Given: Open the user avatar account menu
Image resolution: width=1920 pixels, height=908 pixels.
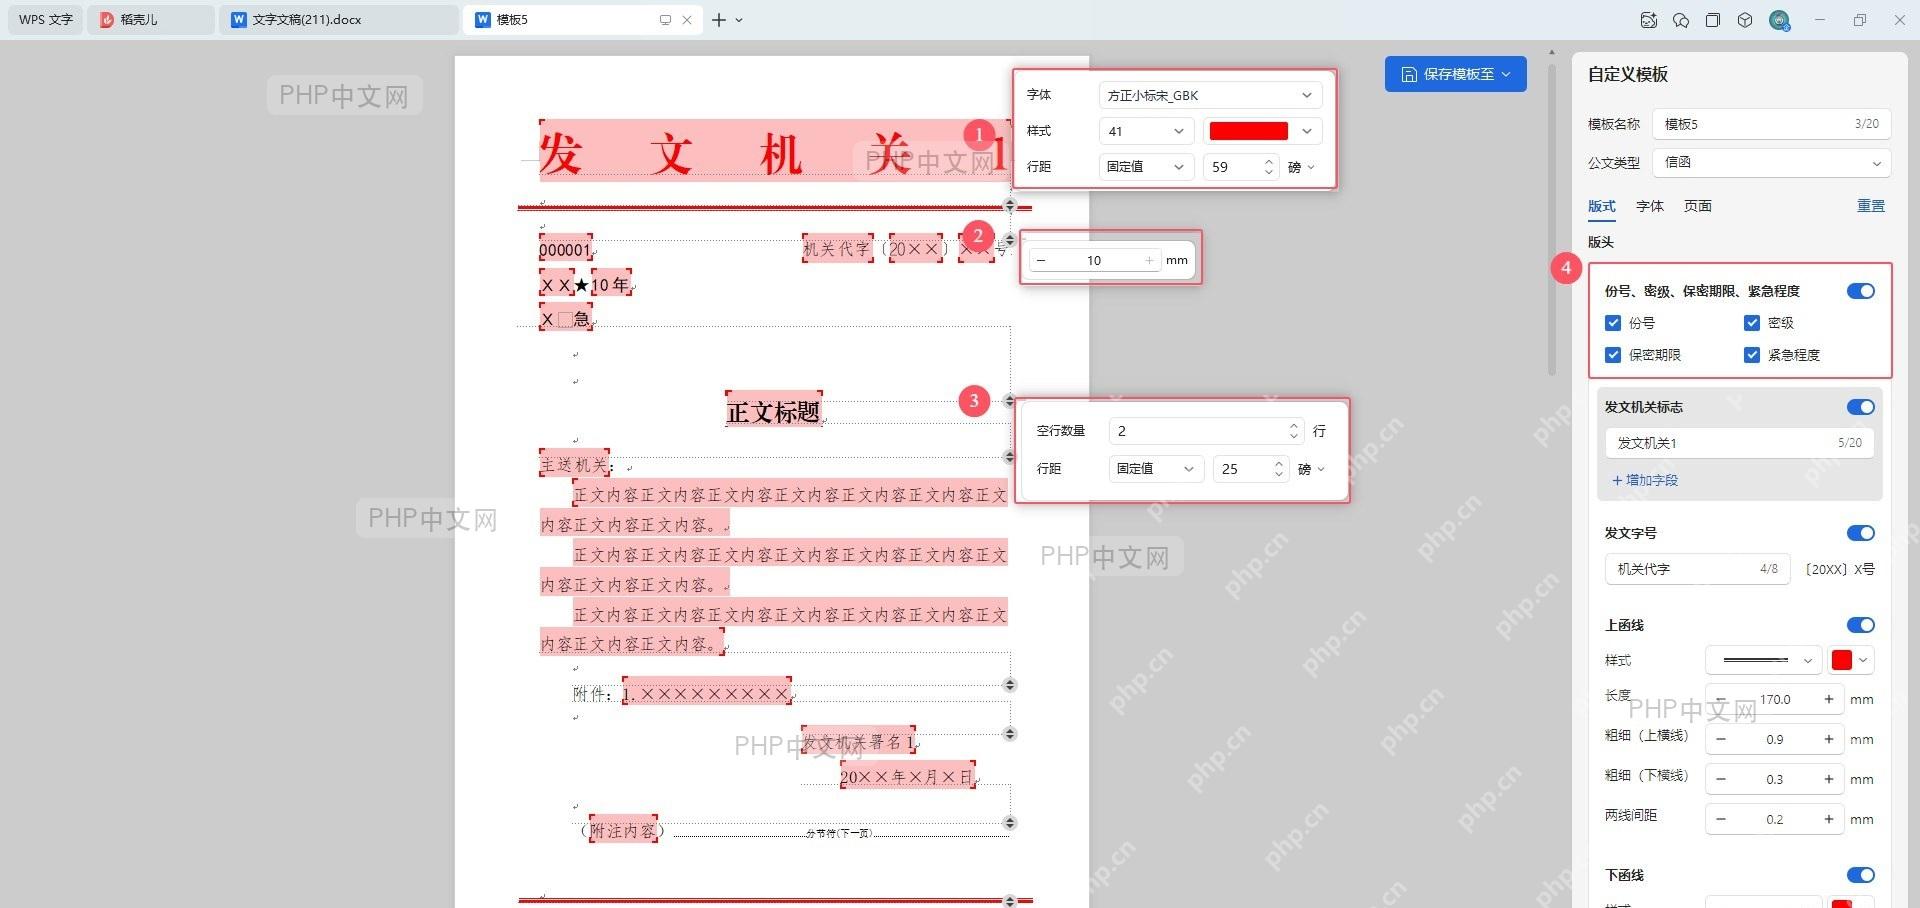Looking at the screenshot, I should tap(1779, 20).
